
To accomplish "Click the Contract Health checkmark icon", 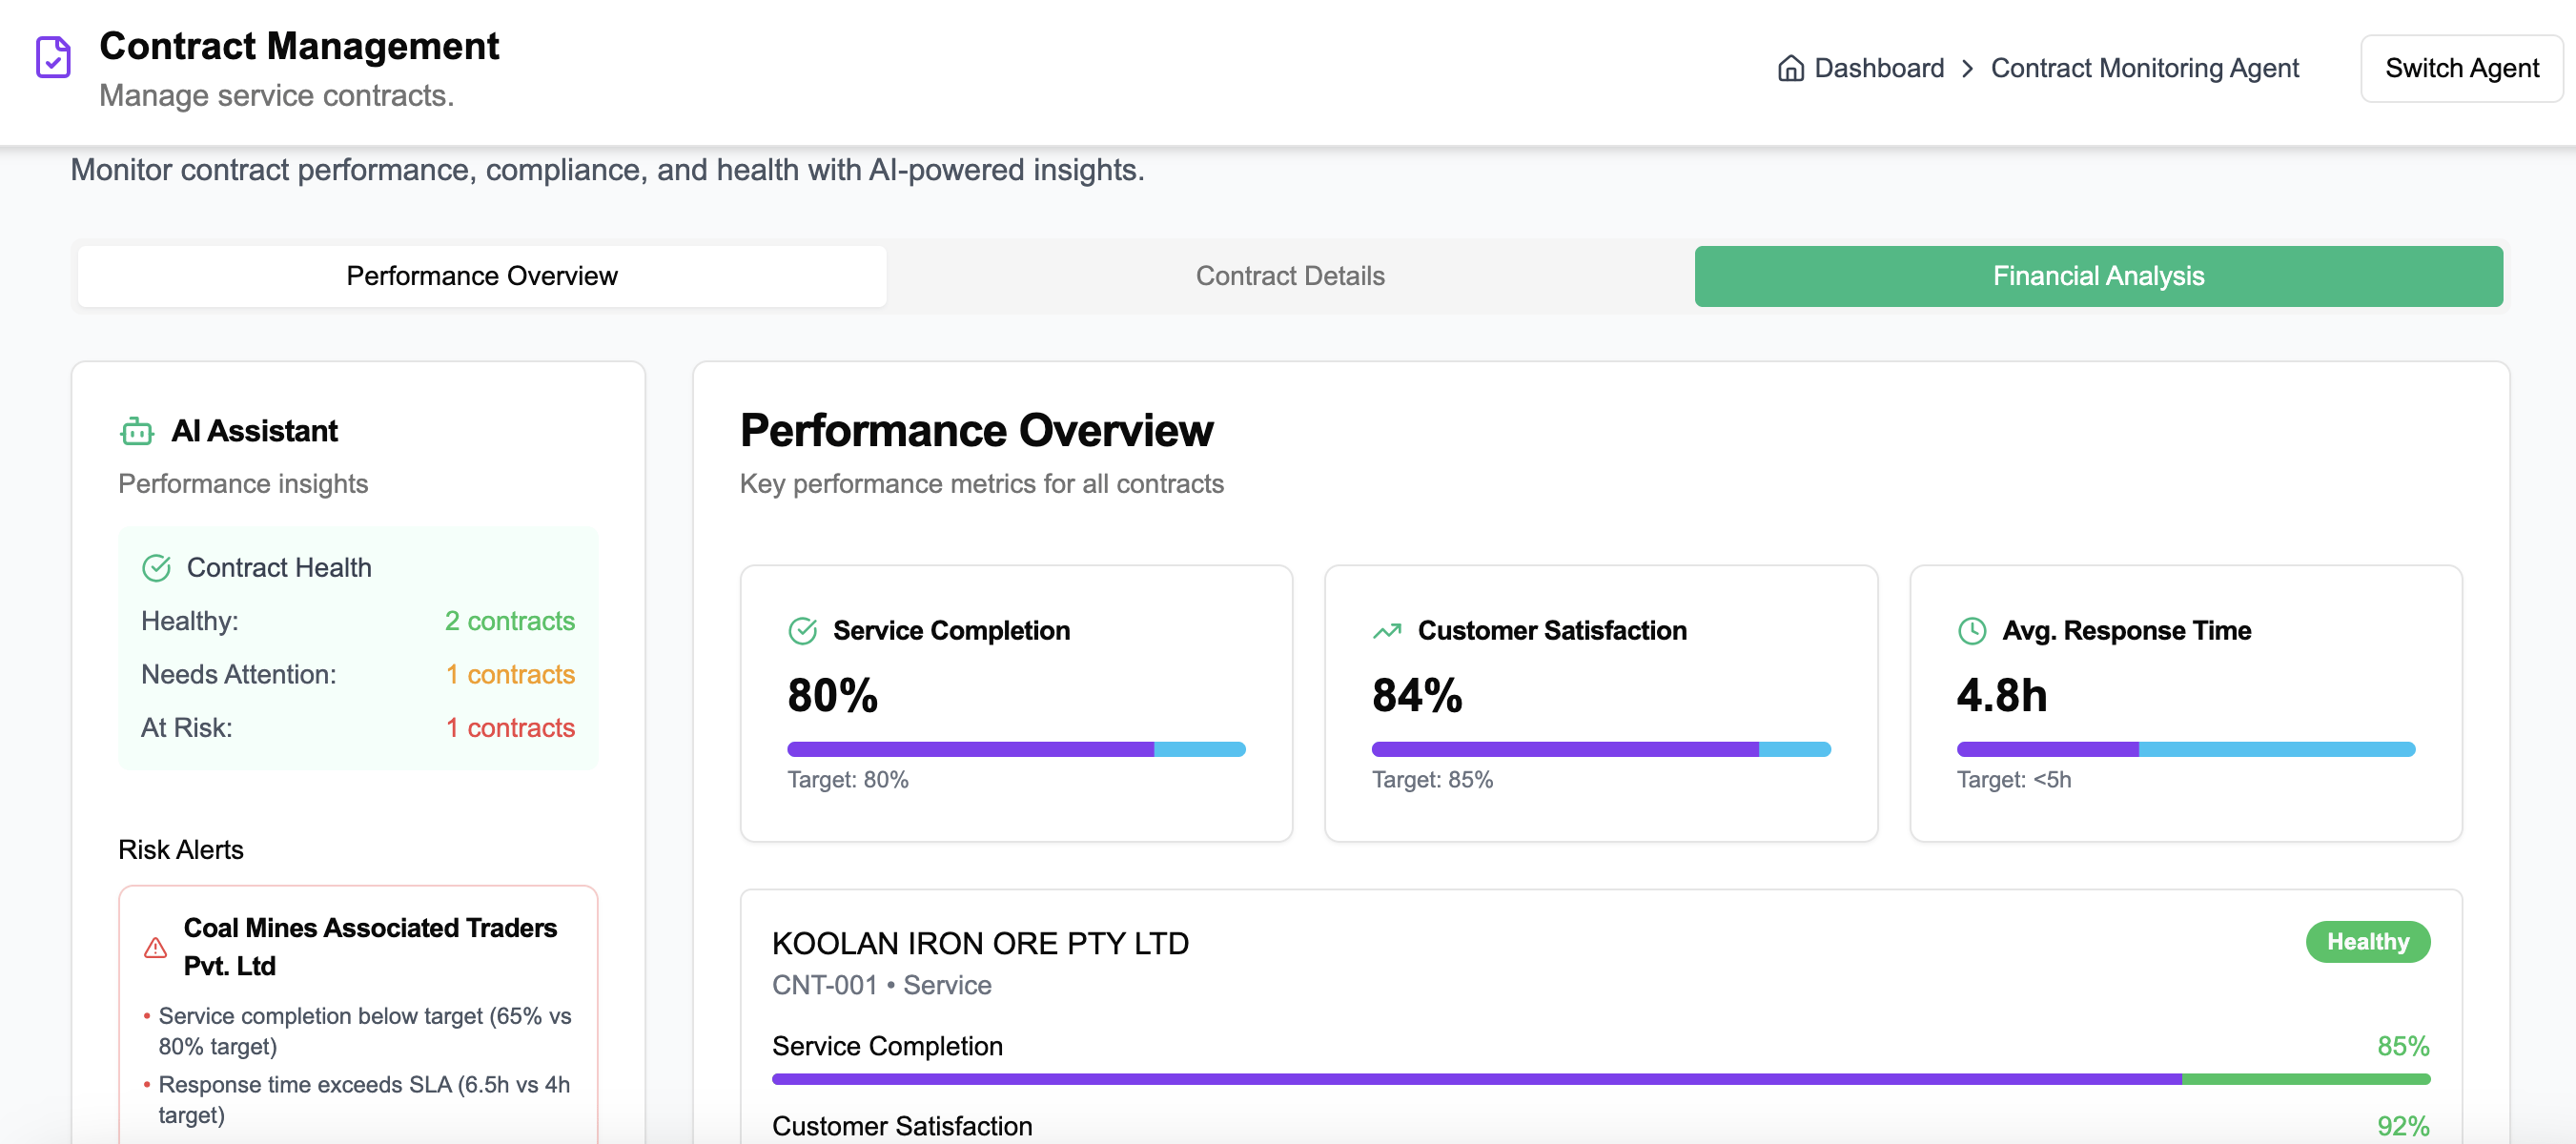I will click(x=156, y=568).
